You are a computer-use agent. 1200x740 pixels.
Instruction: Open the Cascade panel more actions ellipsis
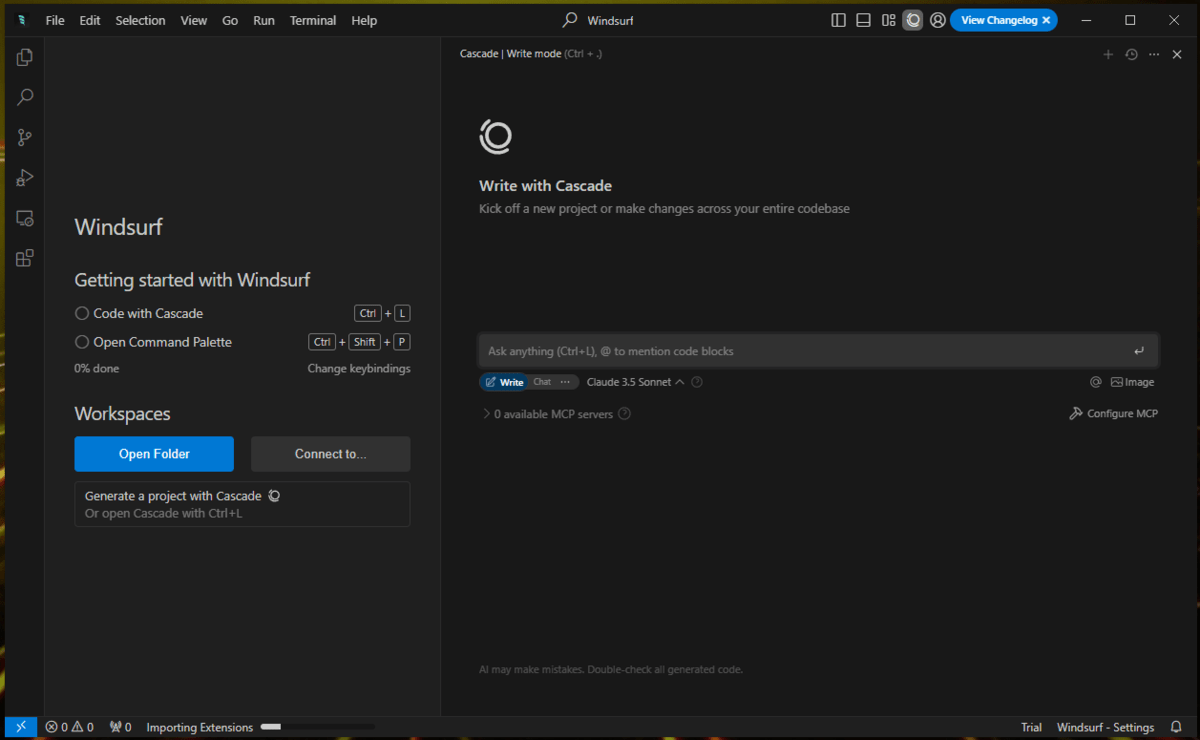click(1154, 54)
